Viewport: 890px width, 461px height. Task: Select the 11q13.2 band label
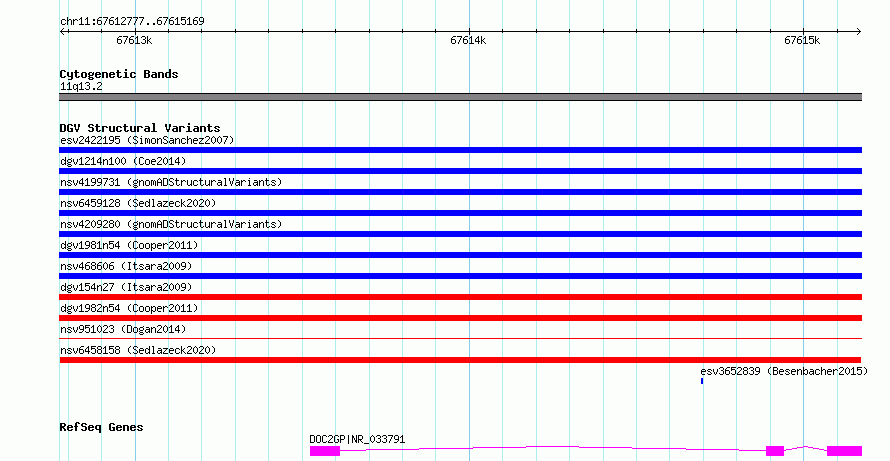pyautogui.click(x=81, y=86)
